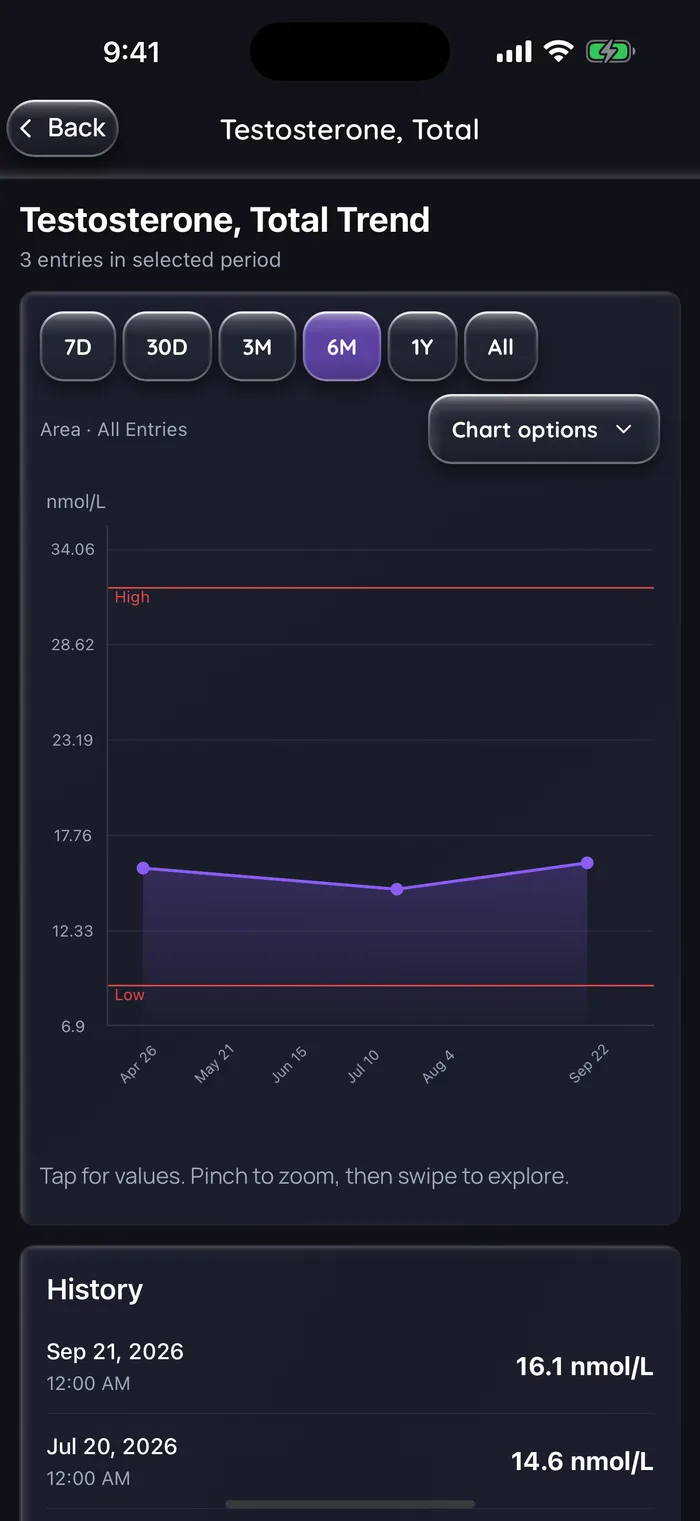The width and height of the screenshot is (700, 1521).
Task: Switch to the 3M range
Action: [257, 347]
